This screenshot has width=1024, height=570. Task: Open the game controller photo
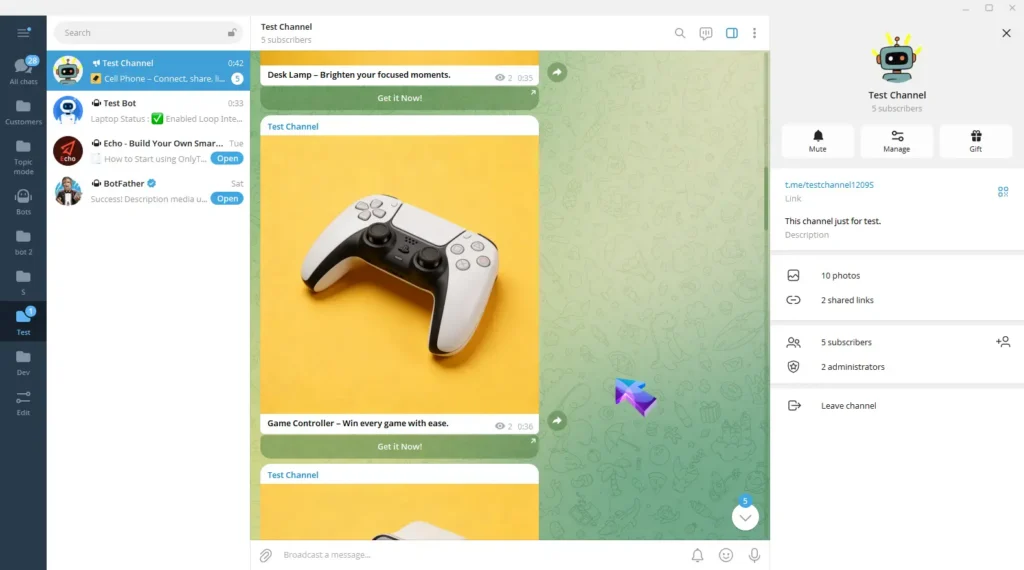(x=400, y=274)
